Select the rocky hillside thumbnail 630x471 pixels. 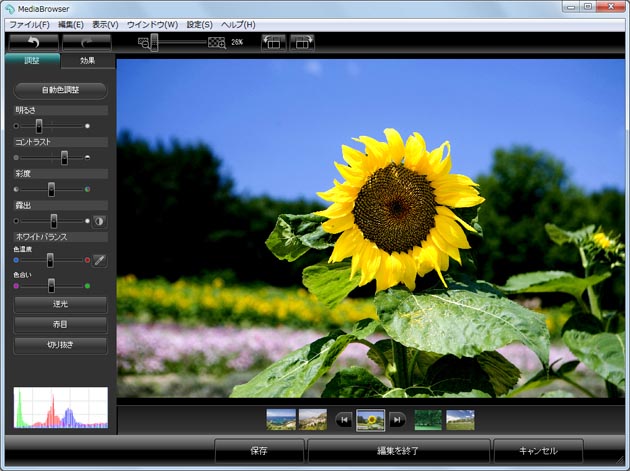(313, 420)
